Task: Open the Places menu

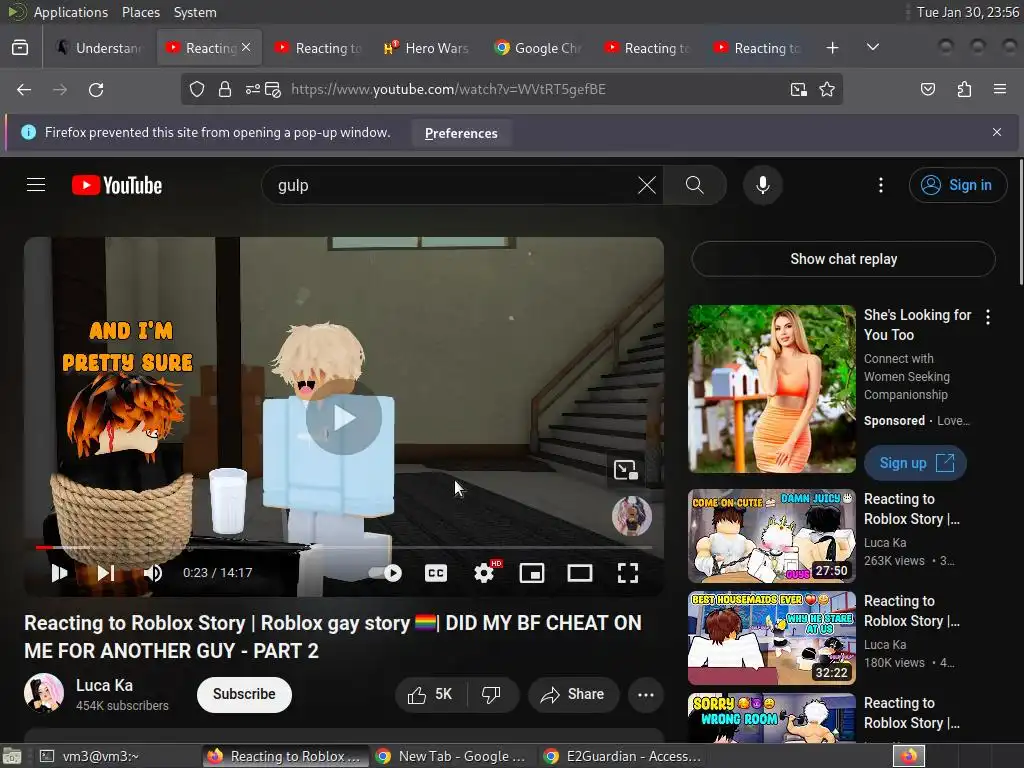Action: coord(140,12)
